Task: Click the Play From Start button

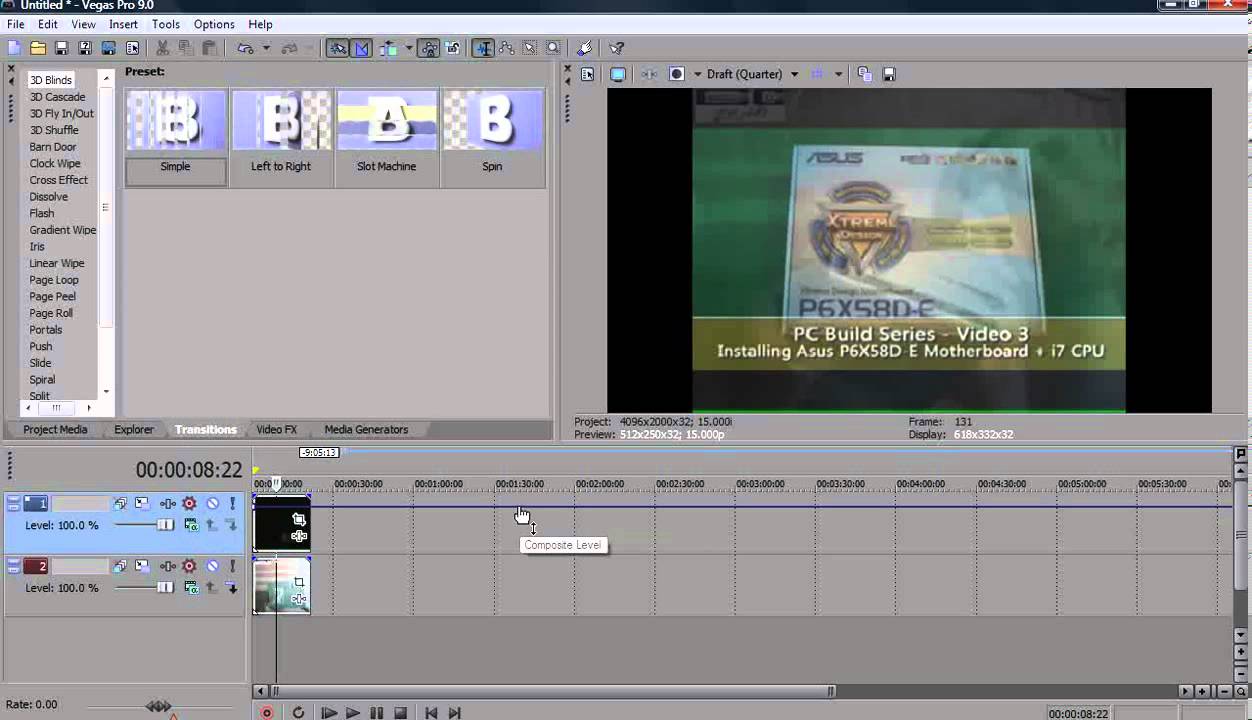Action: click(x=328, y=713)
